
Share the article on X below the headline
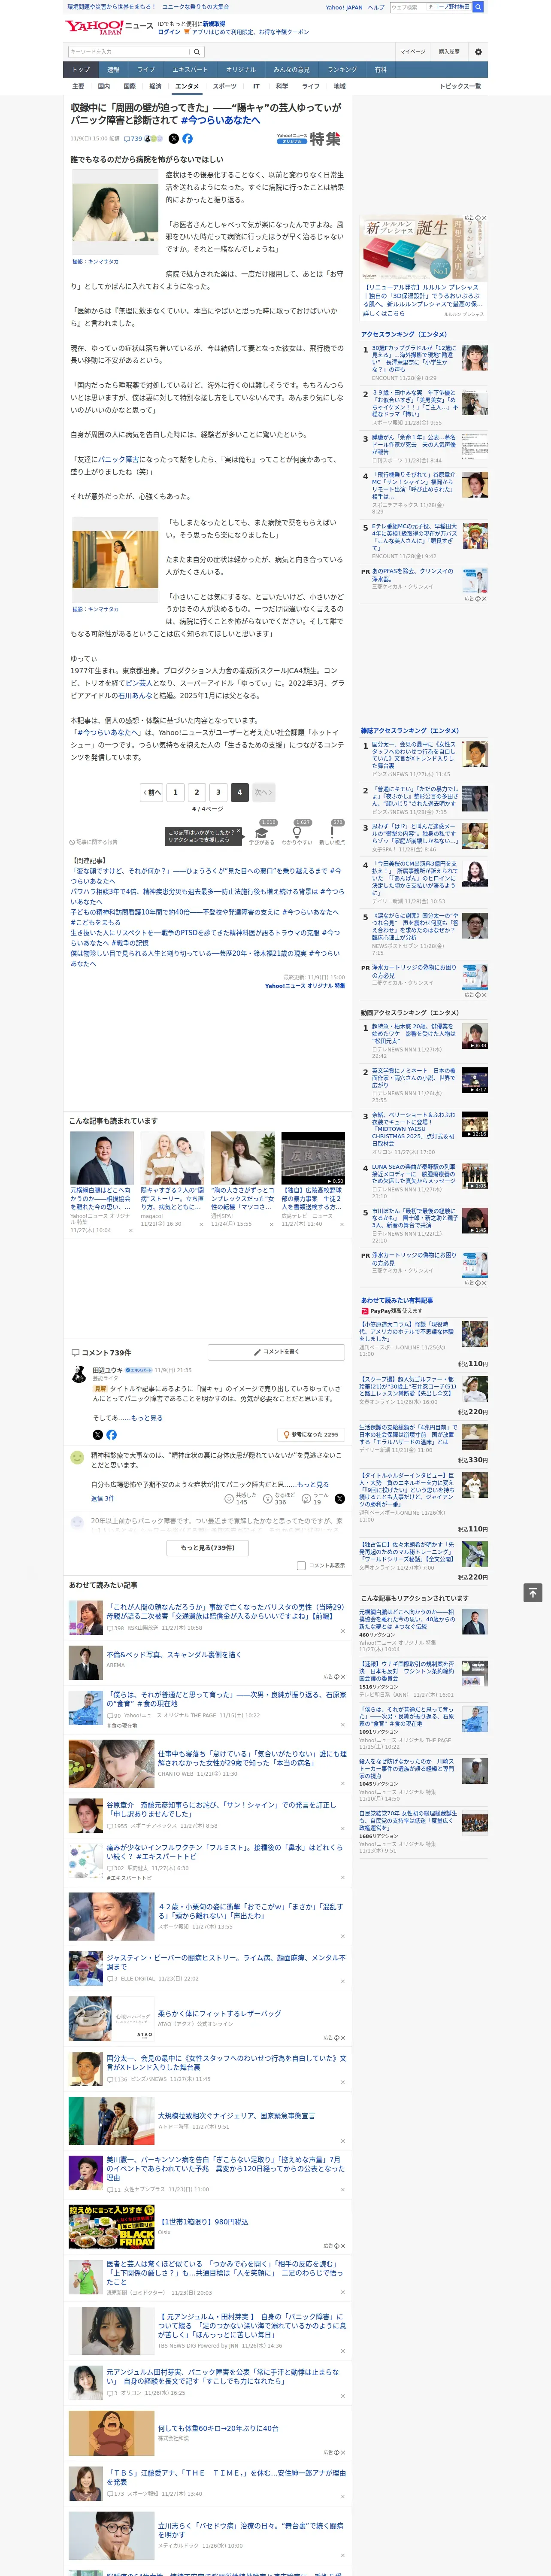pos(174,139)
